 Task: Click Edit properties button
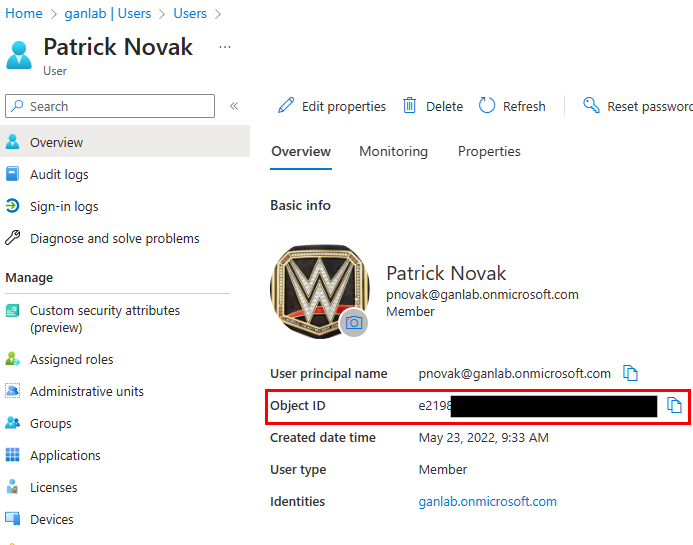[x=332, y=106]
